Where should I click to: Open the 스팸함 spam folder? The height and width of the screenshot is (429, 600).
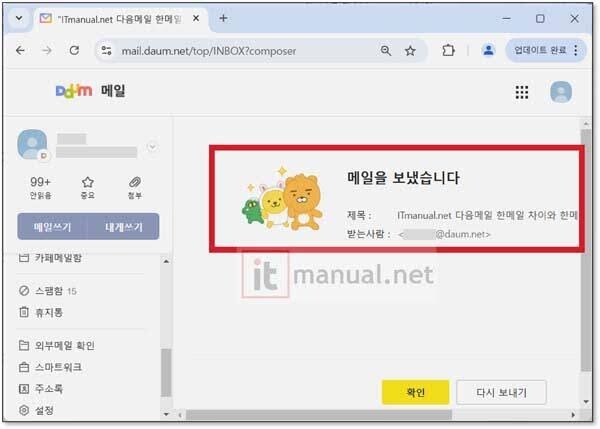[48, 291]
